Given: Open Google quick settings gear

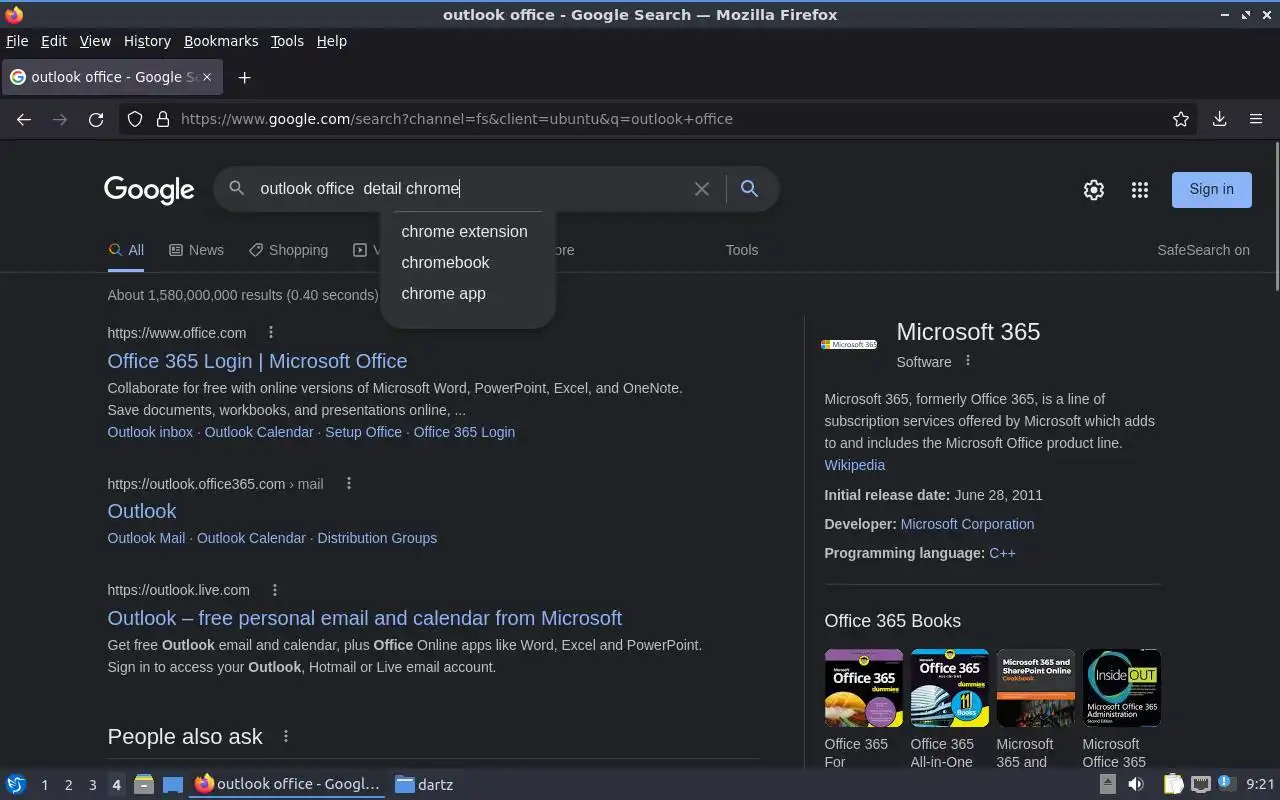Looking at the screenshot, I should click(1094, 190).
